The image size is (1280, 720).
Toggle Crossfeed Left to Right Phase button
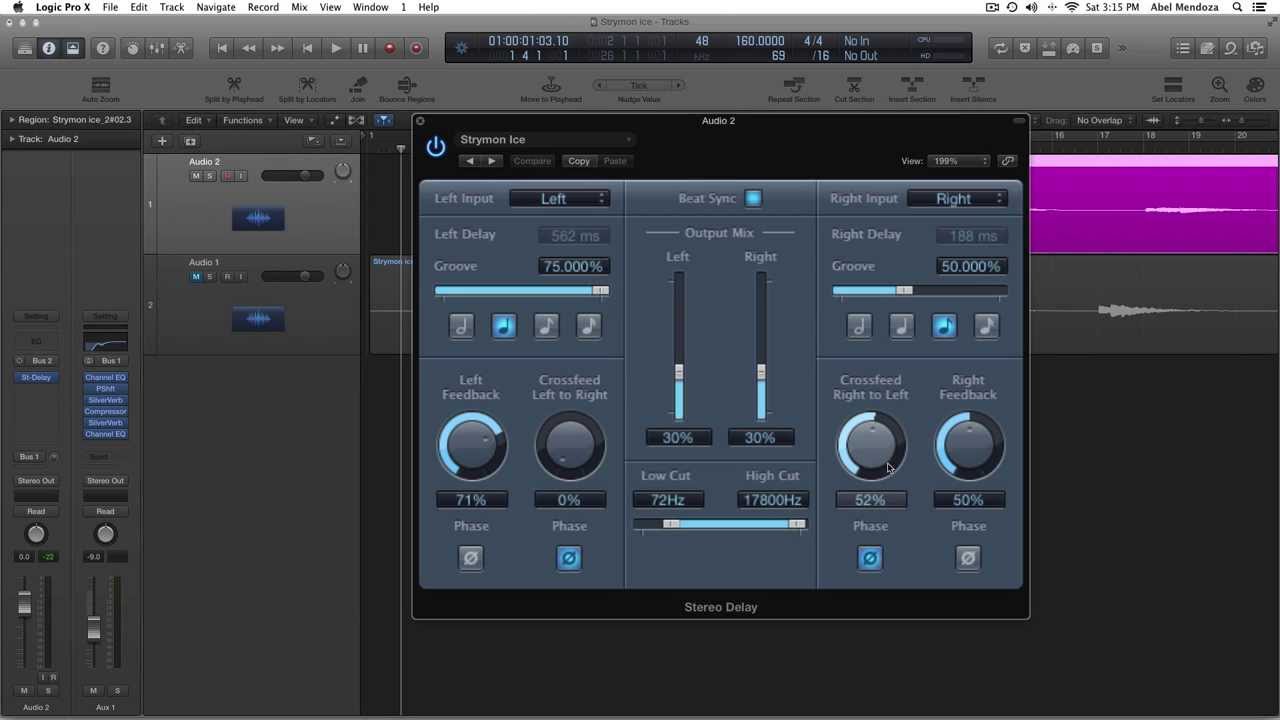coord(568,558)
